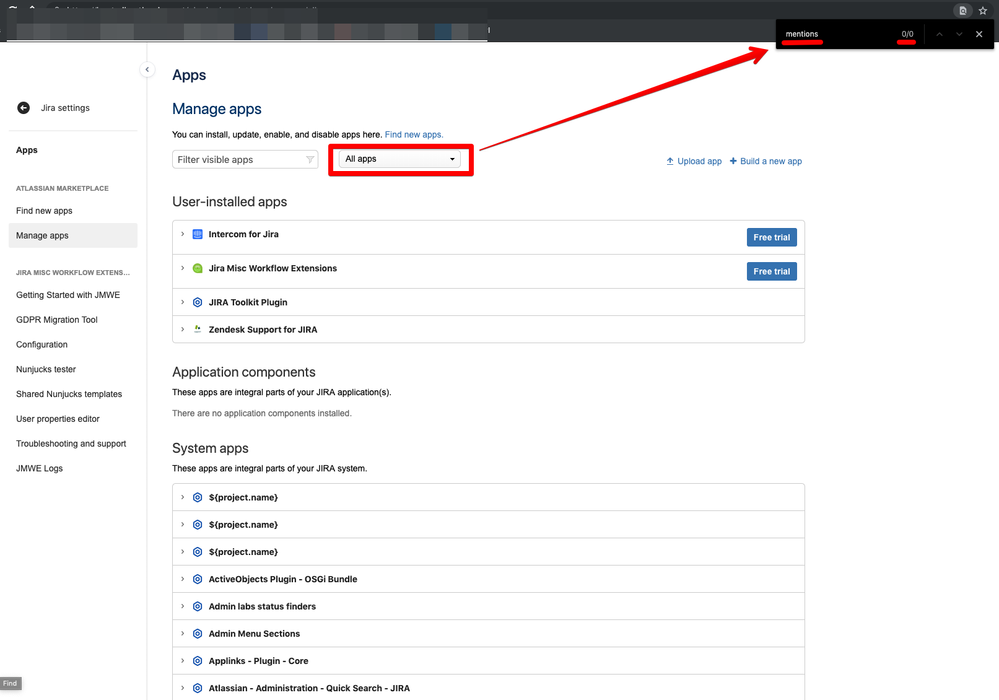Close the browser find bar

pyautogui.click(x=979, y=34)
